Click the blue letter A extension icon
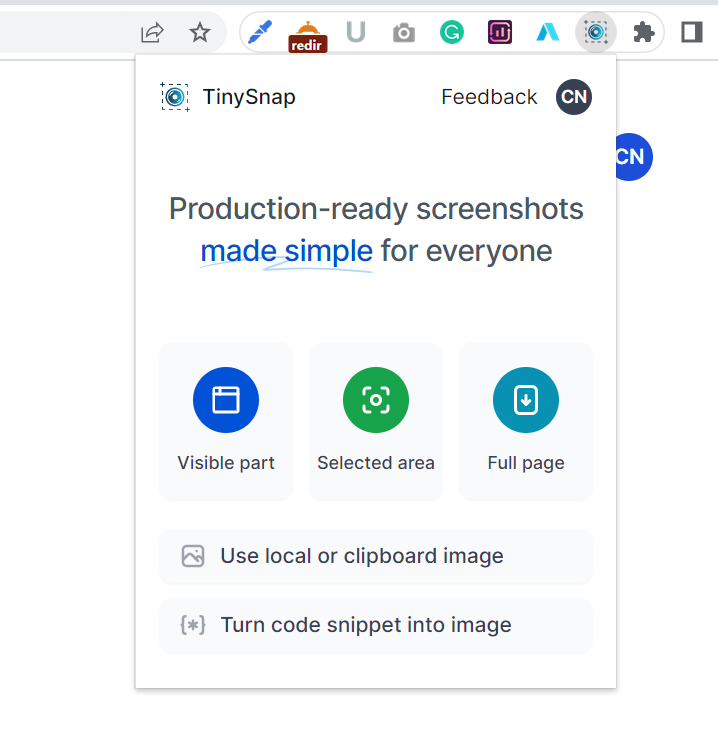The width and height of the screenshot is (718, 736). tap(548, 33)
